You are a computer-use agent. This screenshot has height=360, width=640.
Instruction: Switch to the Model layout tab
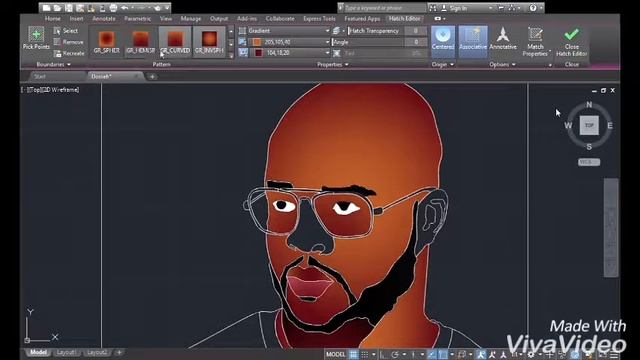(38, 352)
